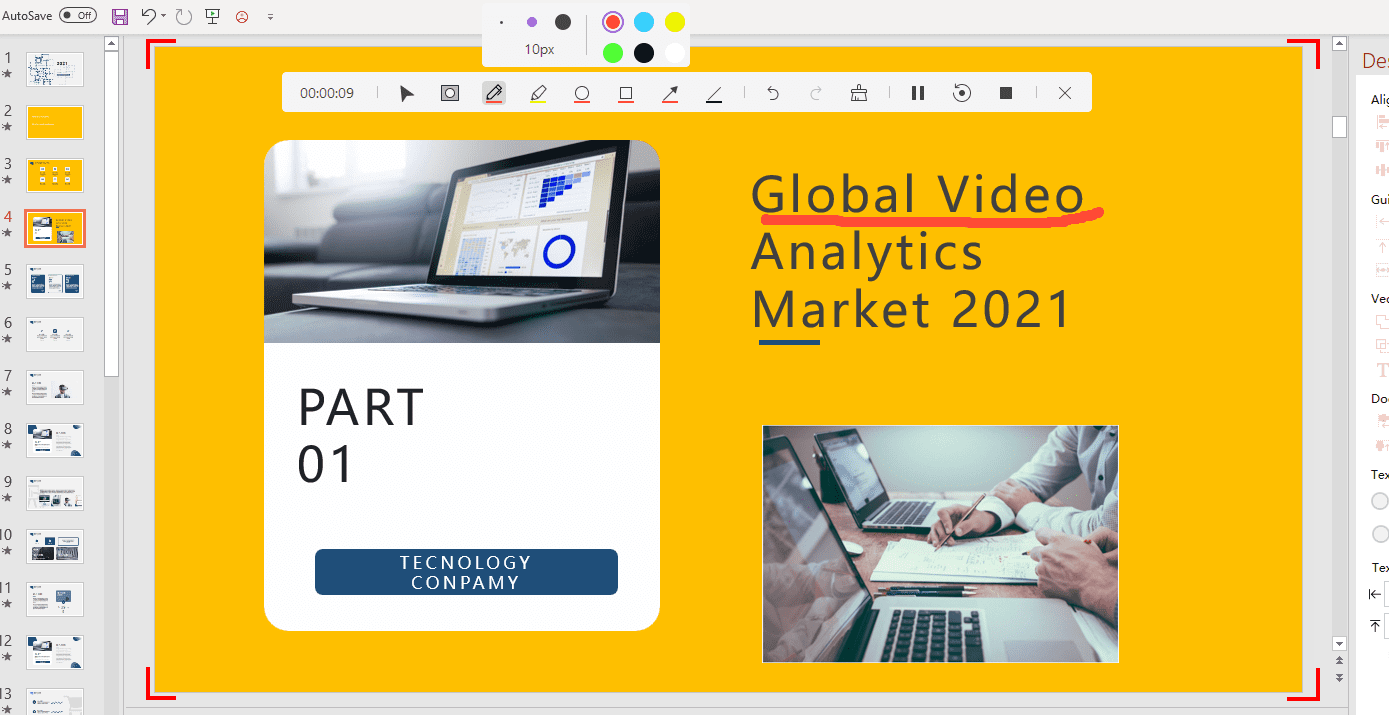Select the green pen color swatch
Image resolution: width=1389 pixels, height=715 pixels.
coord(613,52)
